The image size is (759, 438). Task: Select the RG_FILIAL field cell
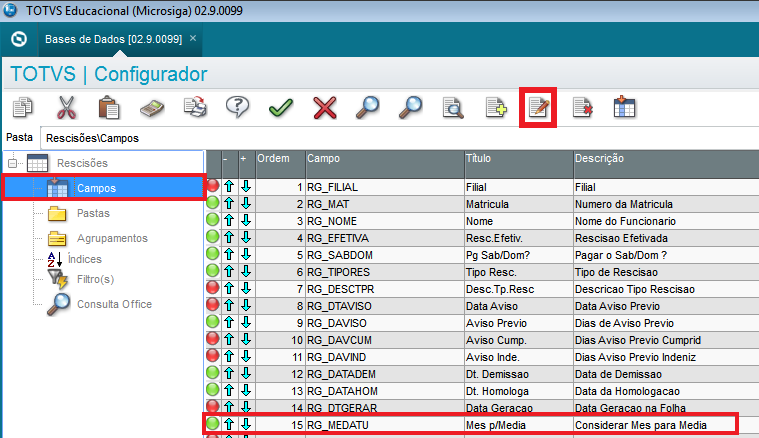[x=385, y=187]
